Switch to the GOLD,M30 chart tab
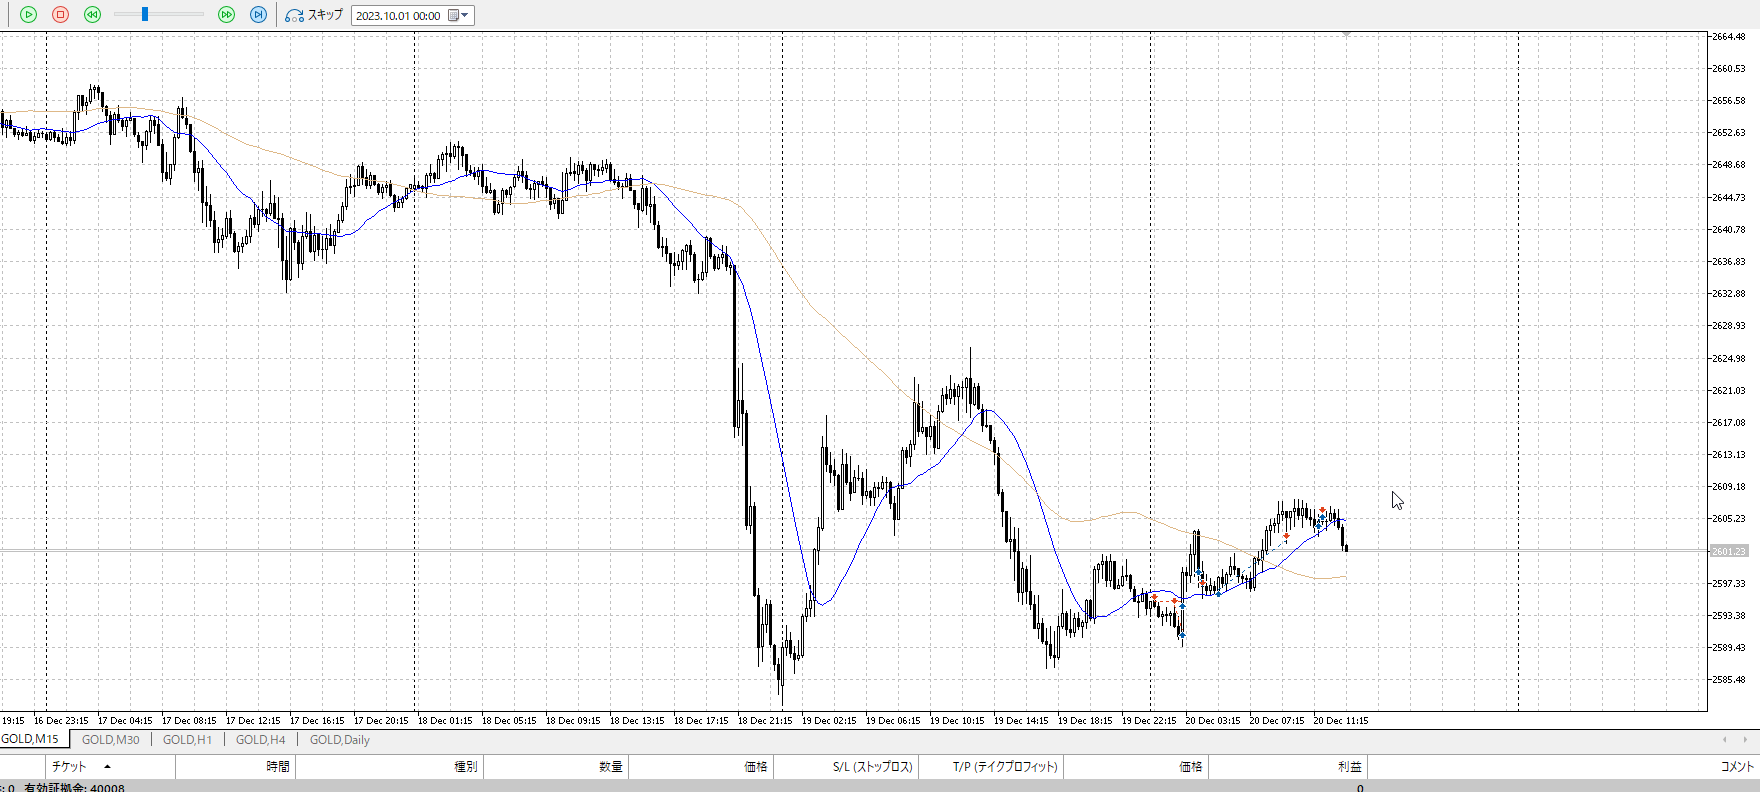This screenshot has width=1760, height=792. (x=110, y=740)
